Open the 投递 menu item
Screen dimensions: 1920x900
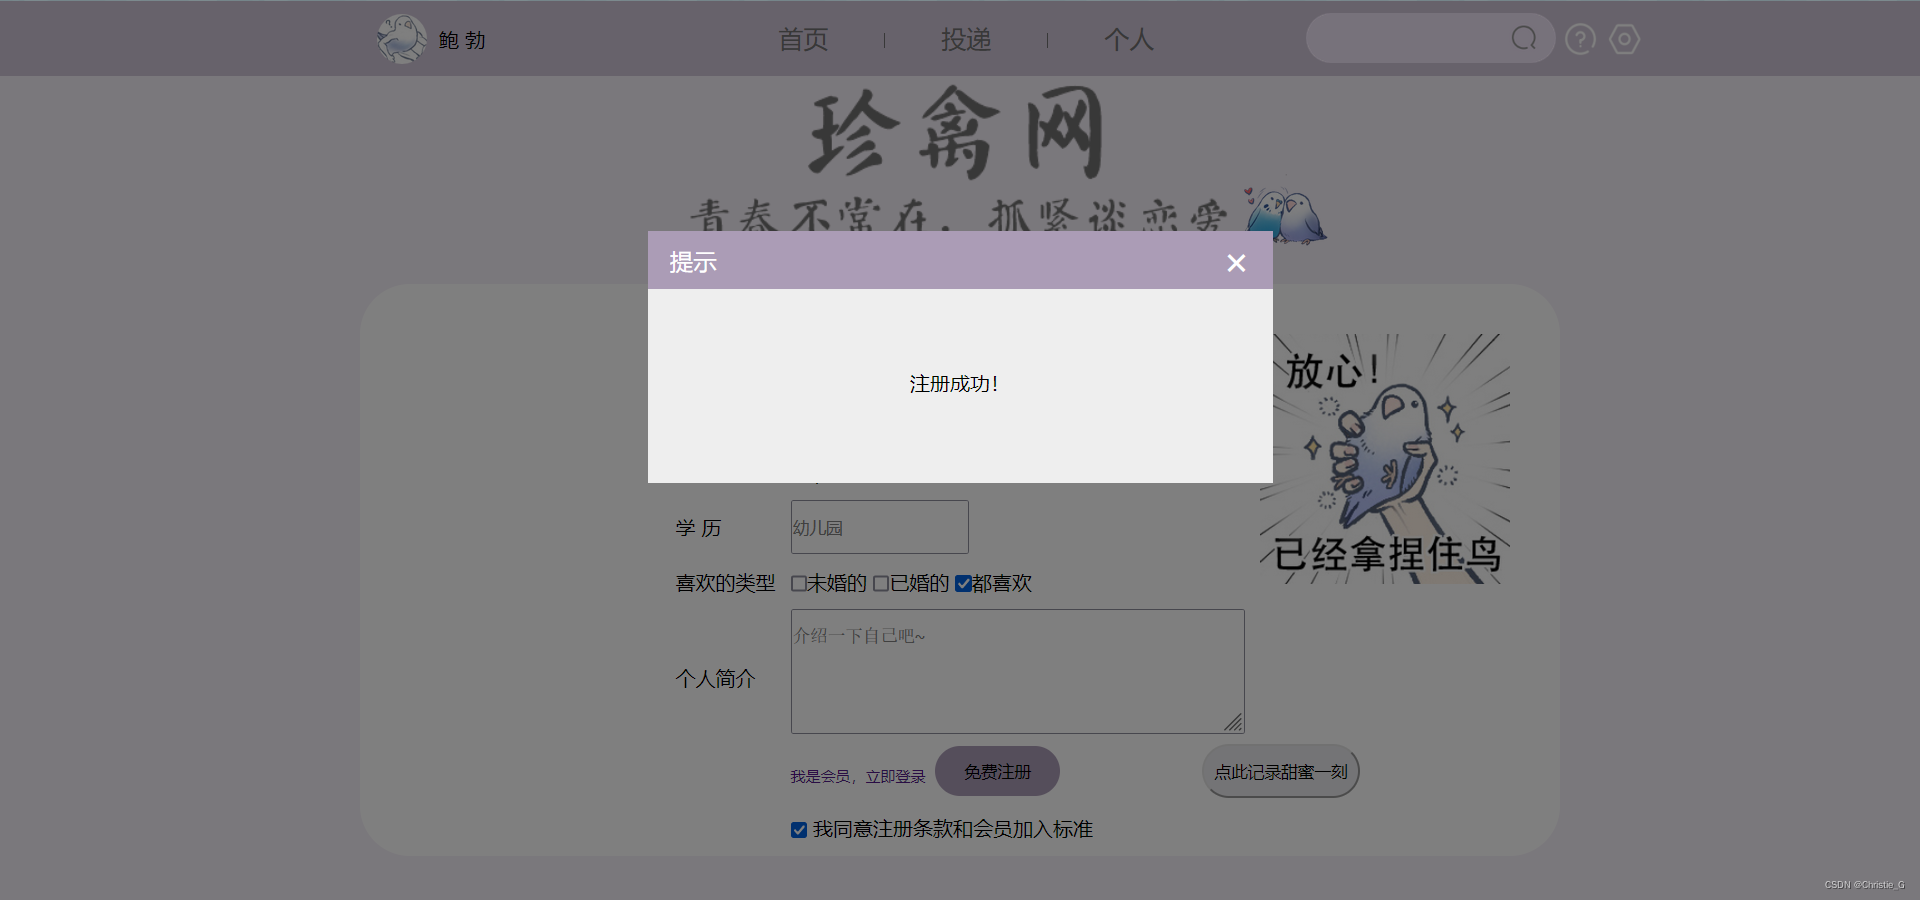click(x=966, y=39)
